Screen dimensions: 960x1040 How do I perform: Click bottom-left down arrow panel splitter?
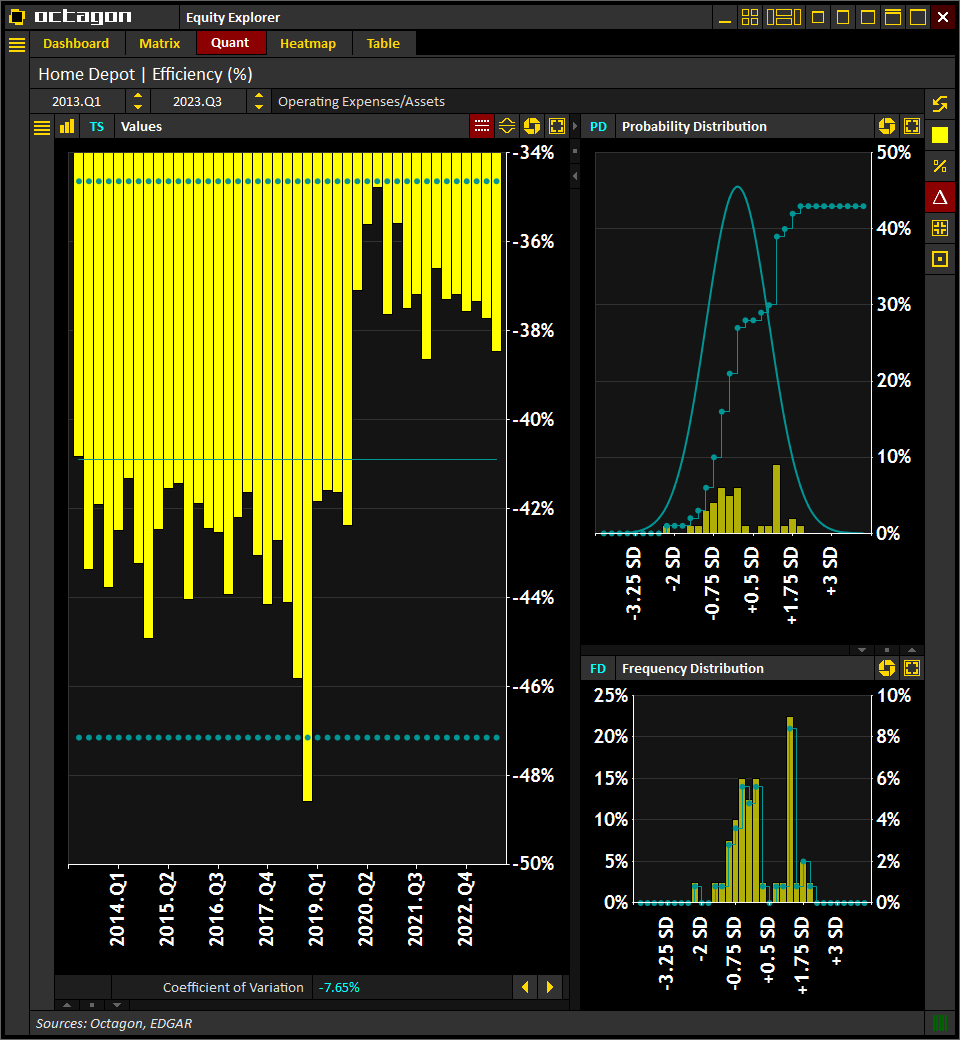pyautogui.click(x=117, y=1005)
